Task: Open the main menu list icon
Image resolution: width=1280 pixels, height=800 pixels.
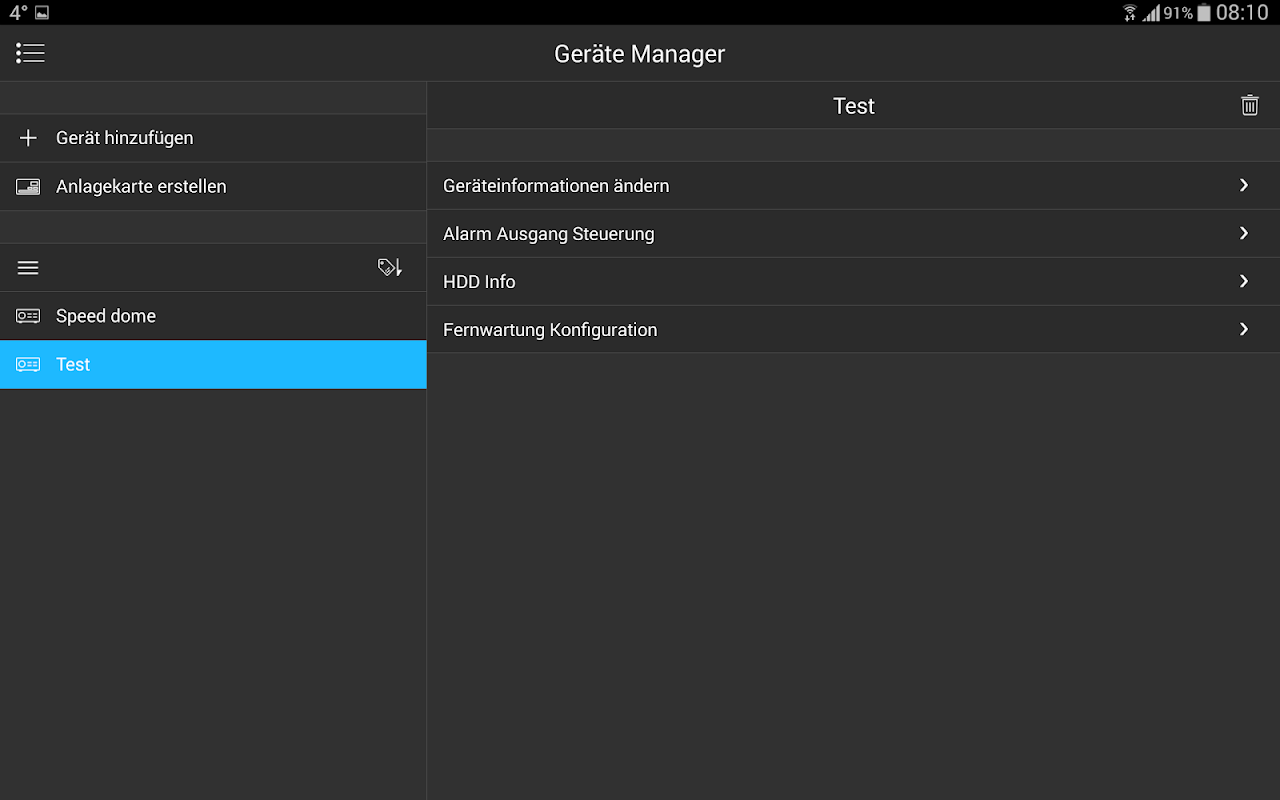Action: [30, 53]
